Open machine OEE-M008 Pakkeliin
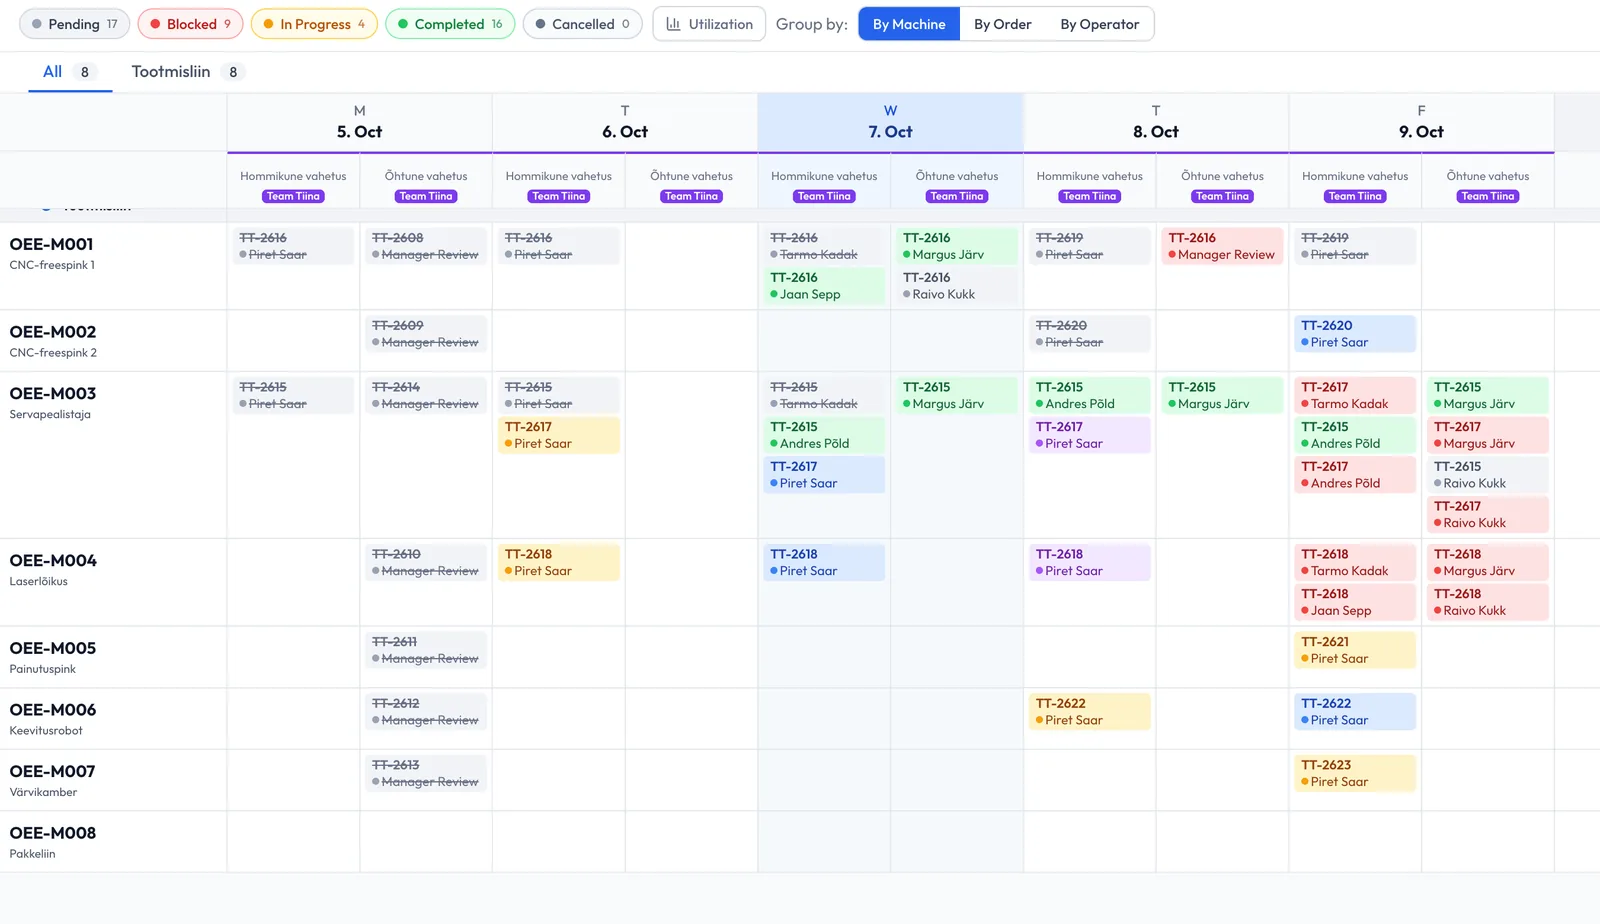1600x924 pixels. pos(113,842)
